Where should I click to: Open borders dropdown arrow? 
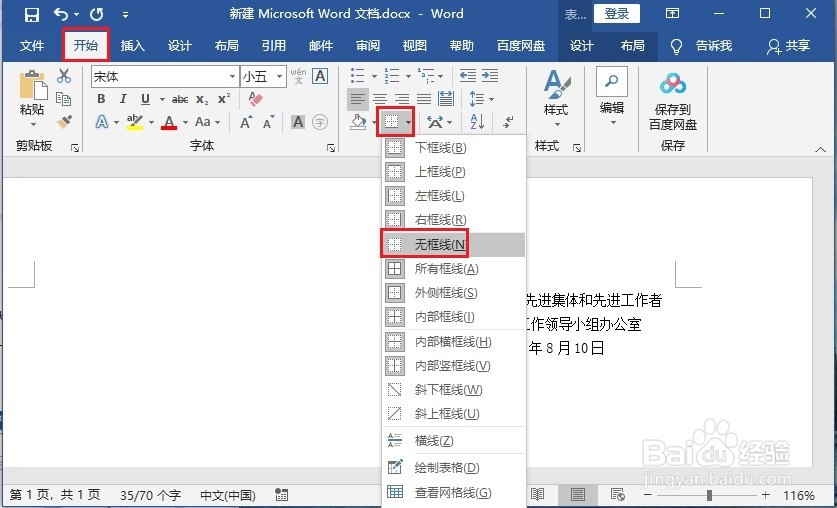[x=408, y=123]
